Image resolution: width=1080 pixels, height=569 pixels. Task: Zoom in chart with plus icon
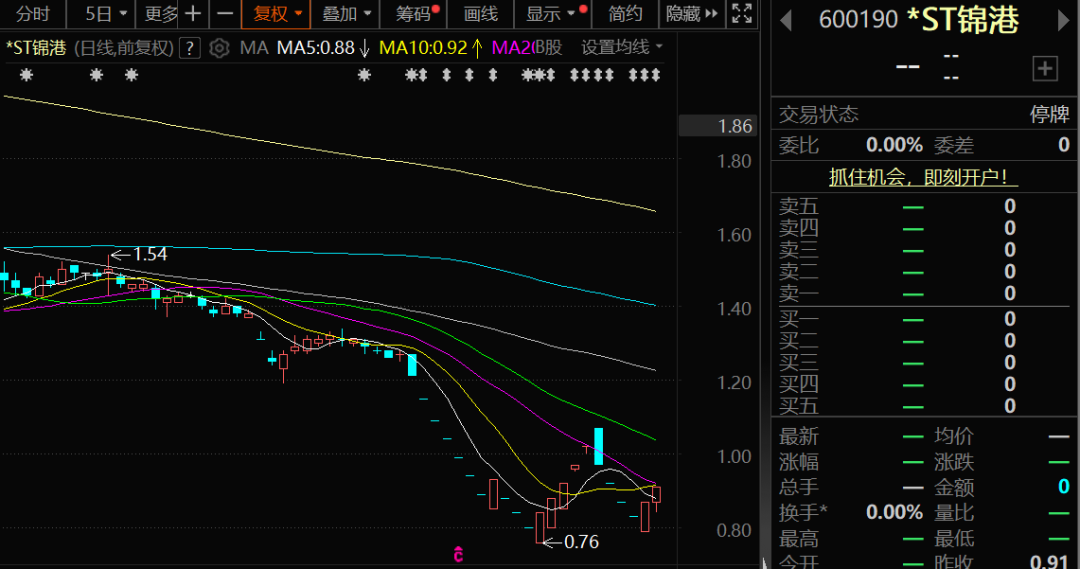(193, 14)
